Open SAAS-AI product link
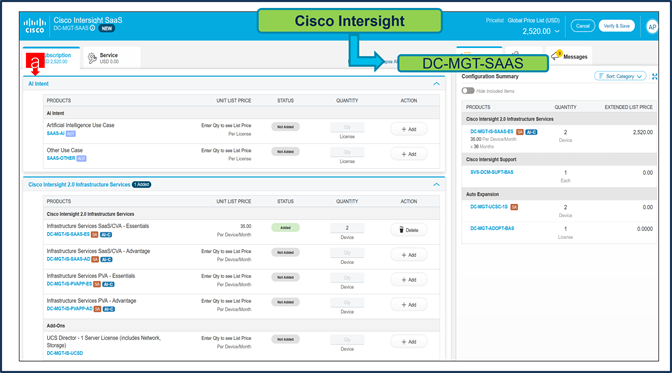 coord(55,134)
